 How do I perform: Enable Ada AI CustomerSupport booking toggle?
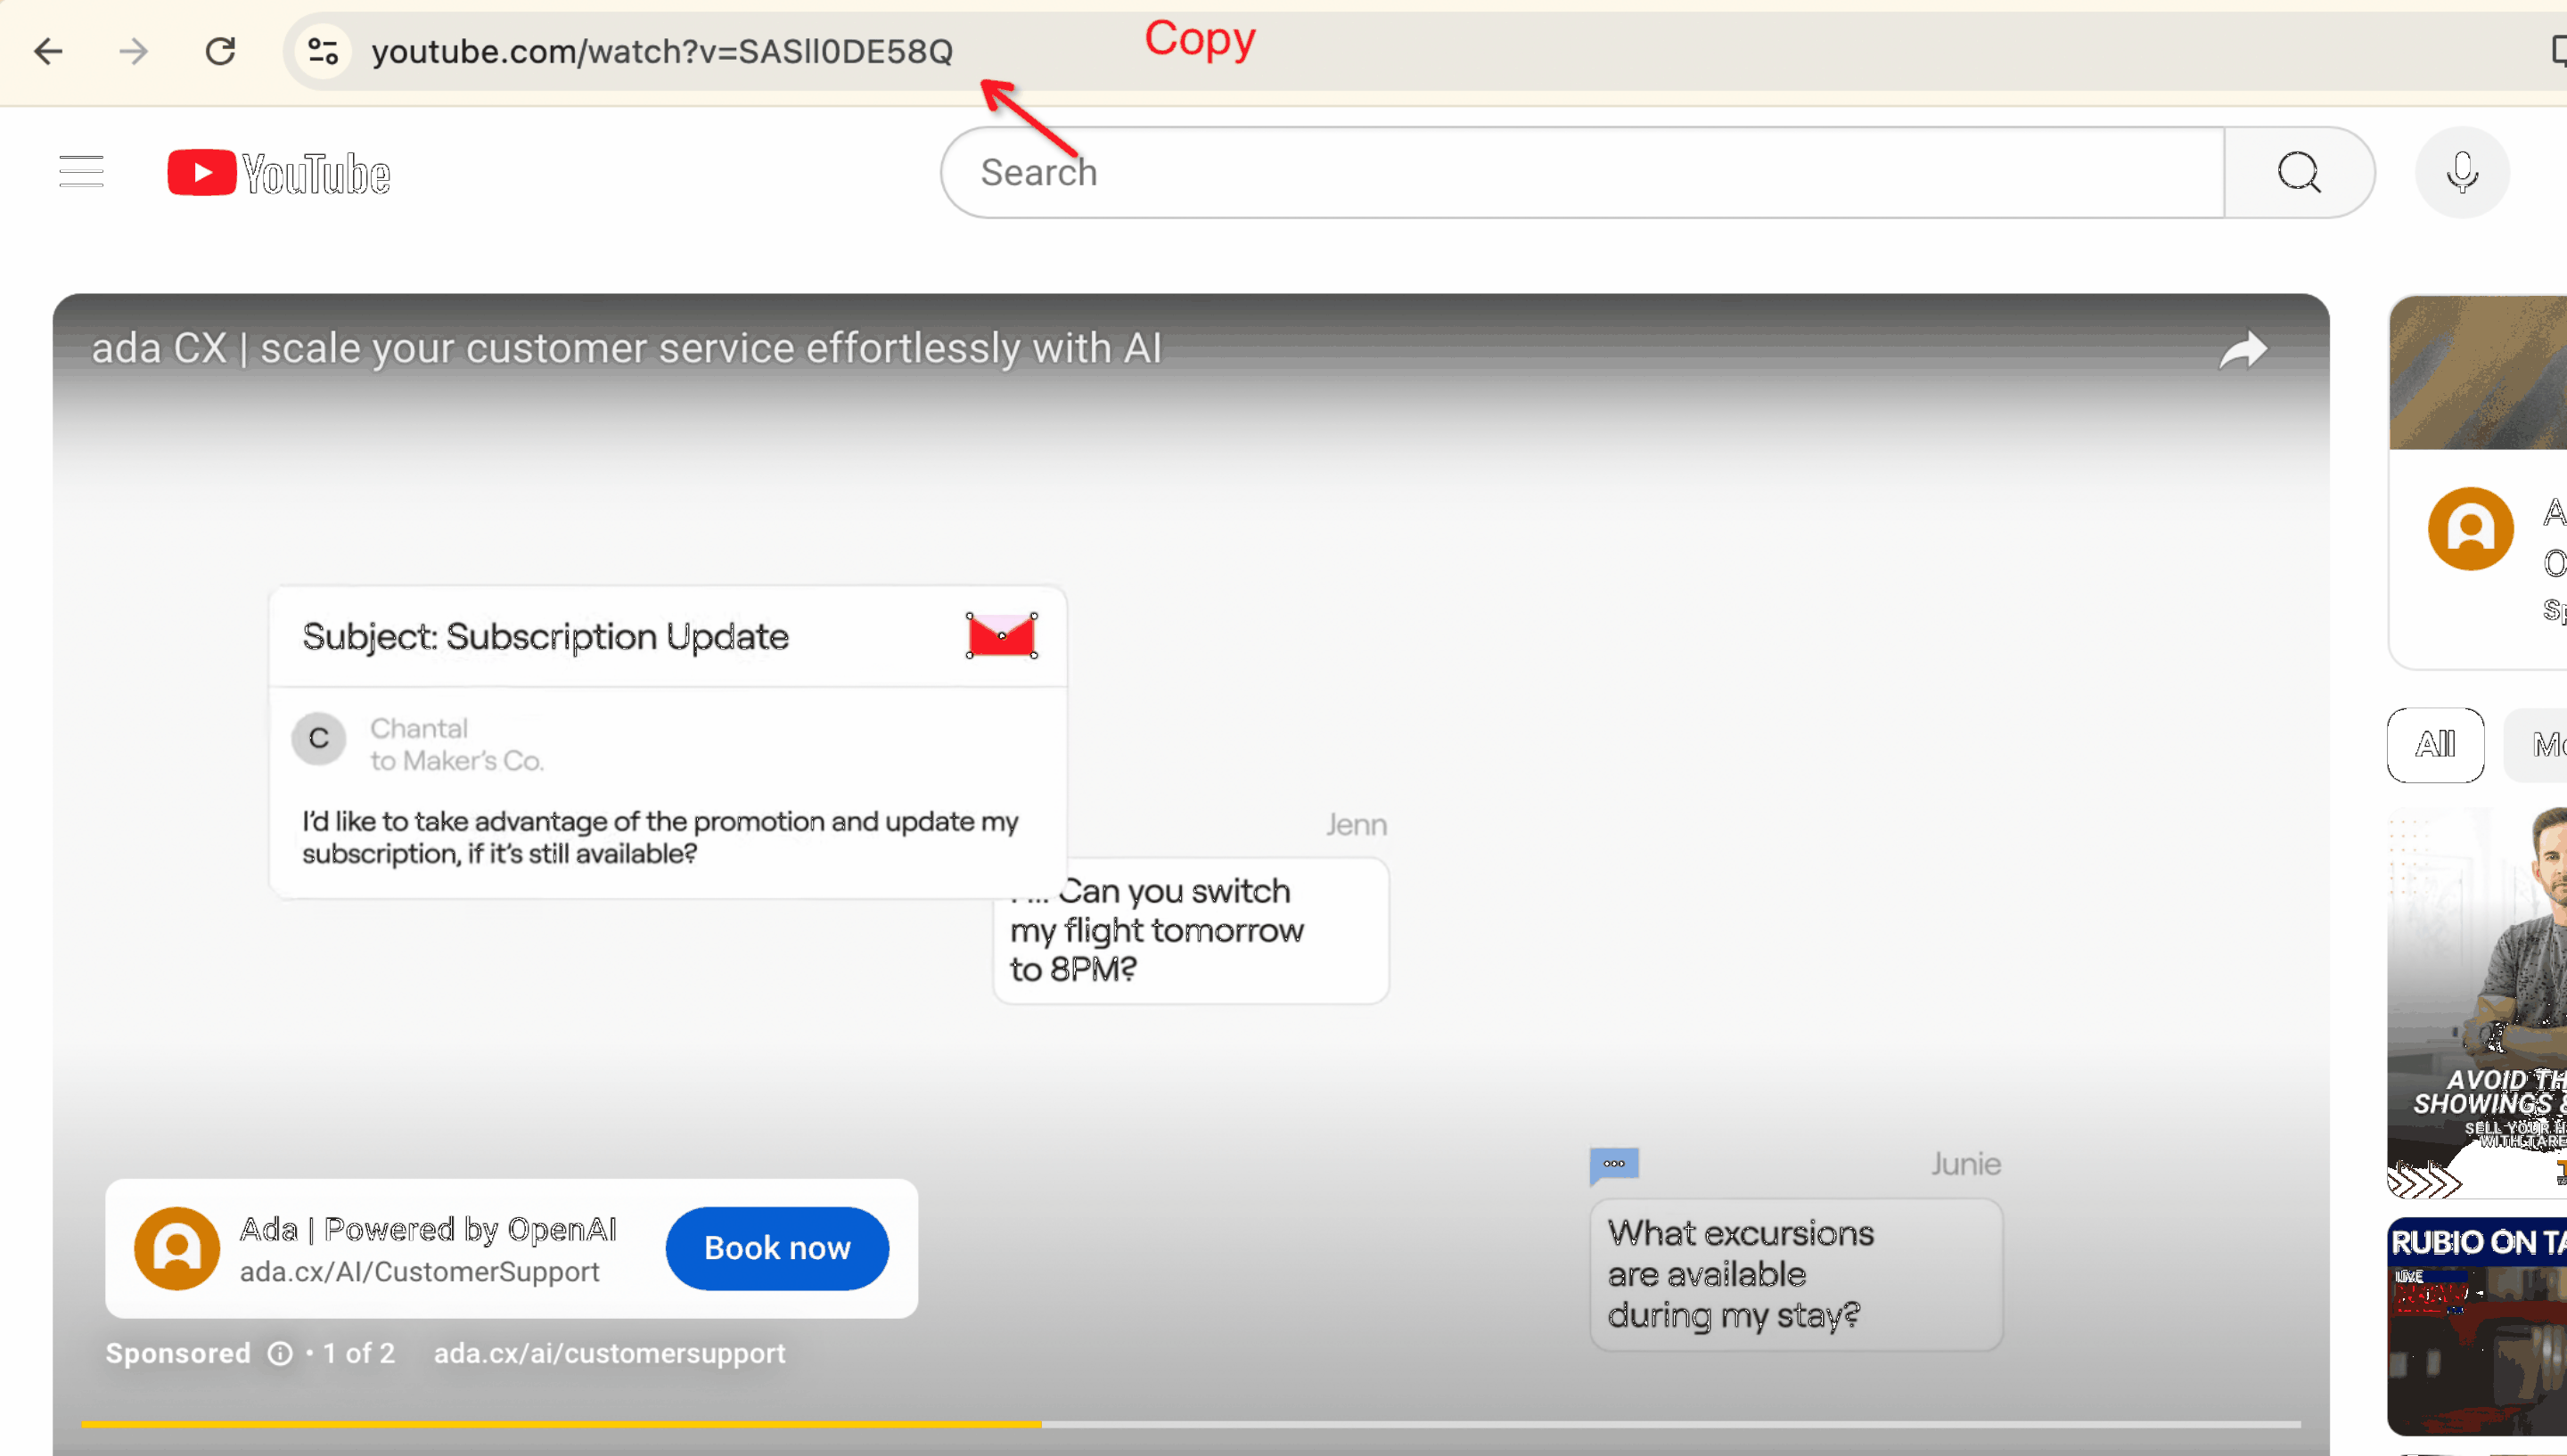point(775,1248)
